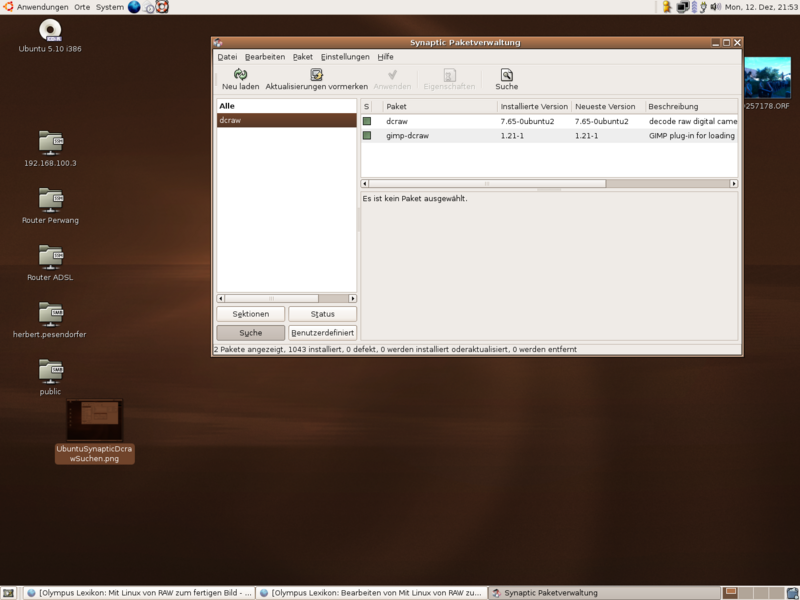Toggle the gimp-dcraw package status checkbox

[369, 135]
